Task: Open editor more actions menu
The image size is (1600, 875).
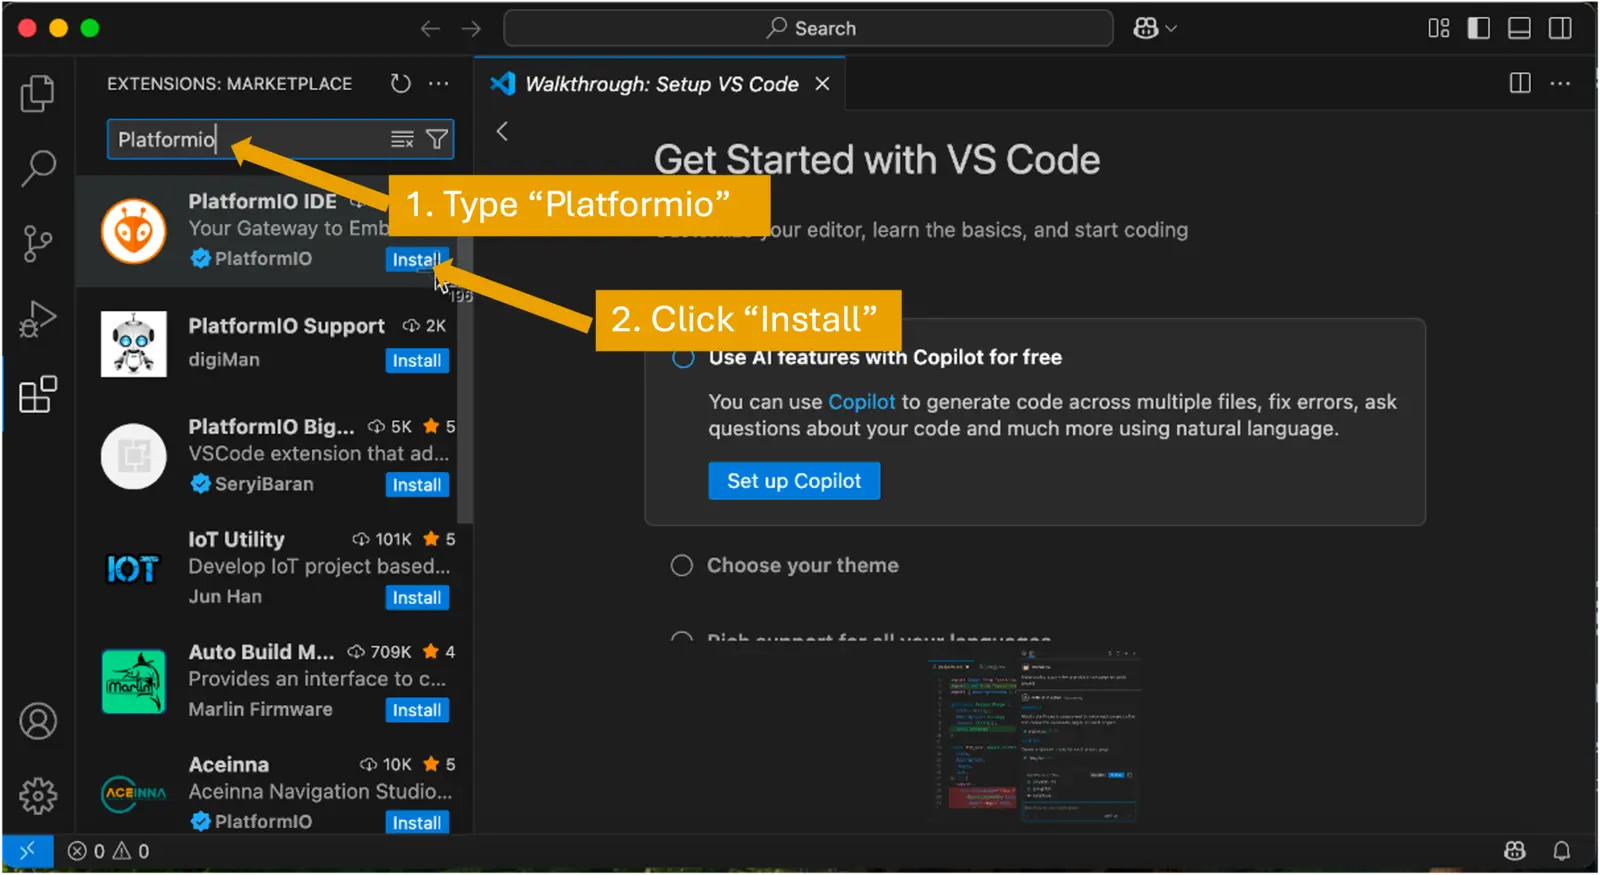Action: point(1560,84)
